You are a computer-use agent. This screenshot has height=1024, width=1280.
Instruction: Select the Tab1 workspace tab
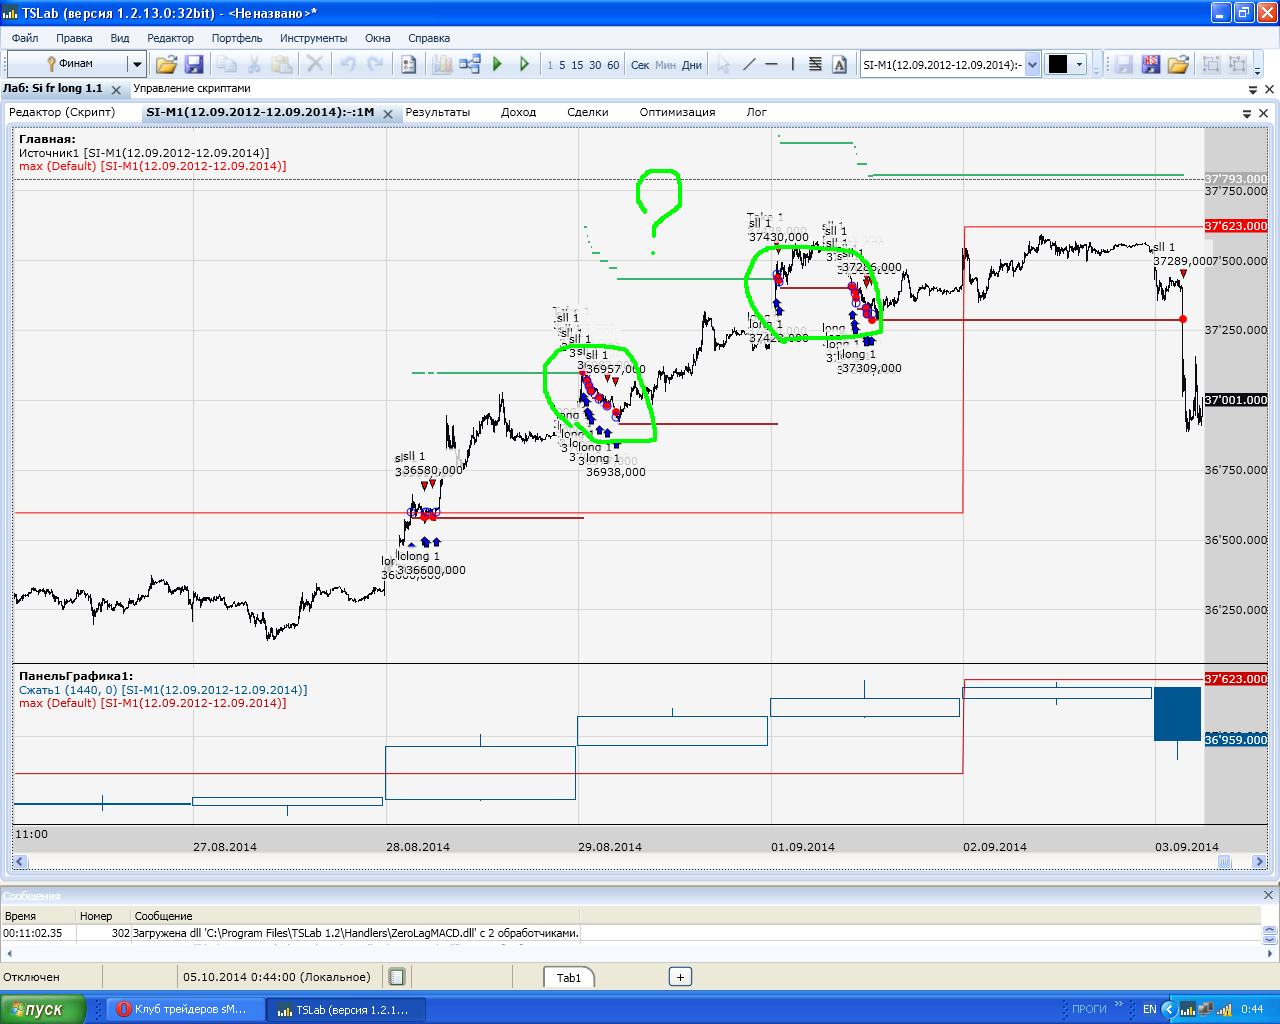(x=569, y=977)
